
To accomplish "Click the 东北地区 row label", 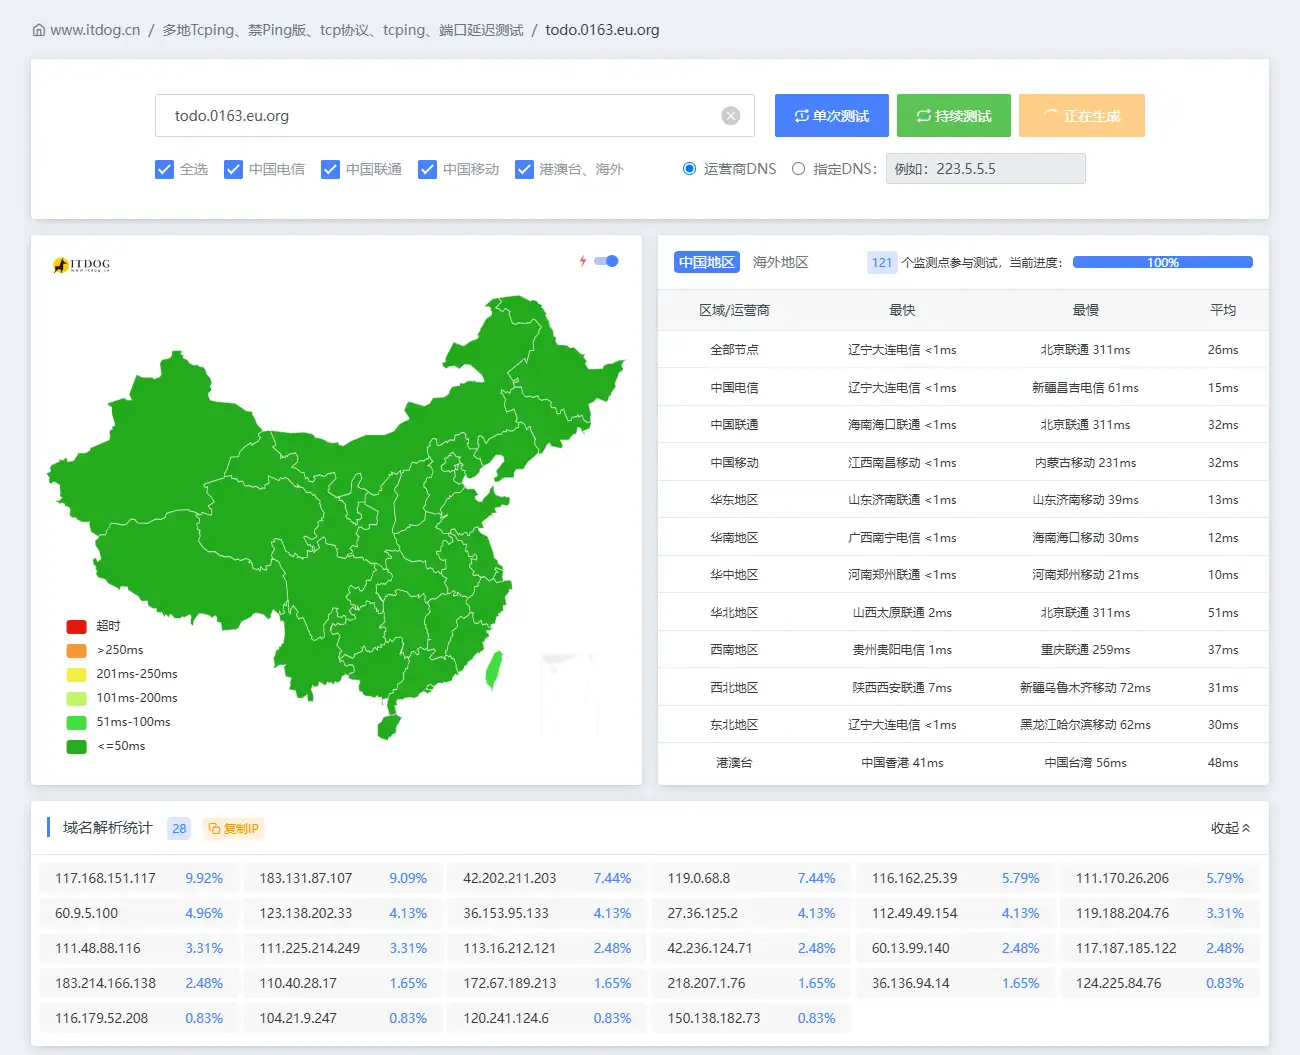I will pos(734,725).
